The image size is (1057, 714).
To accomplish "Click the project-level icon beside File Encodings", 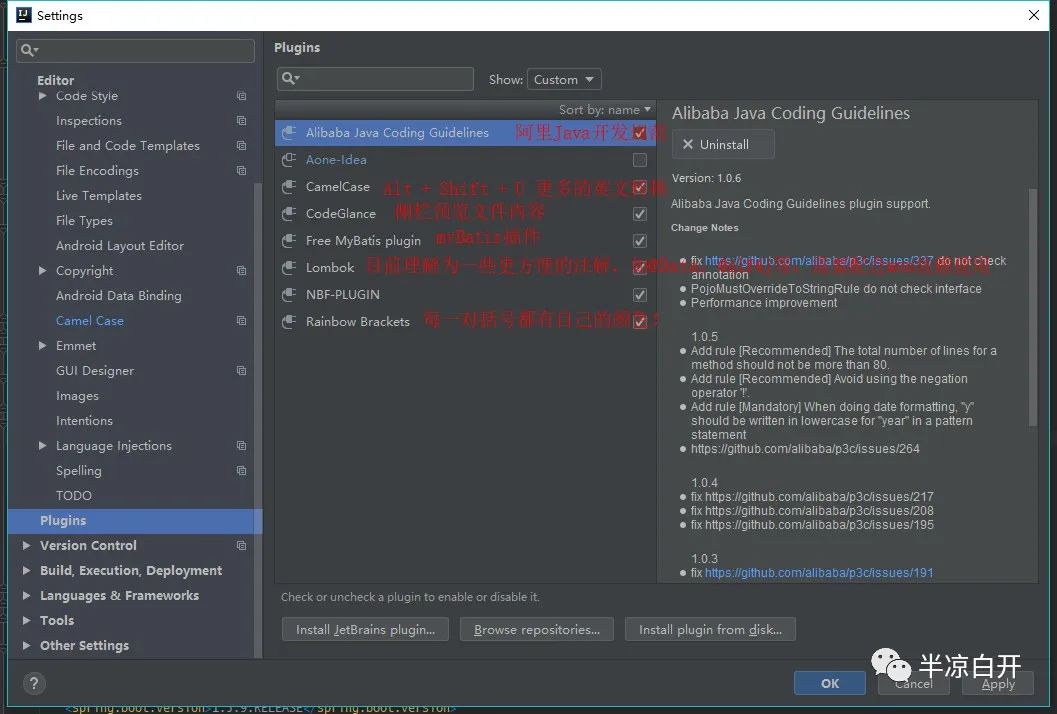I will pyautogui.click(x=241, y=171).
